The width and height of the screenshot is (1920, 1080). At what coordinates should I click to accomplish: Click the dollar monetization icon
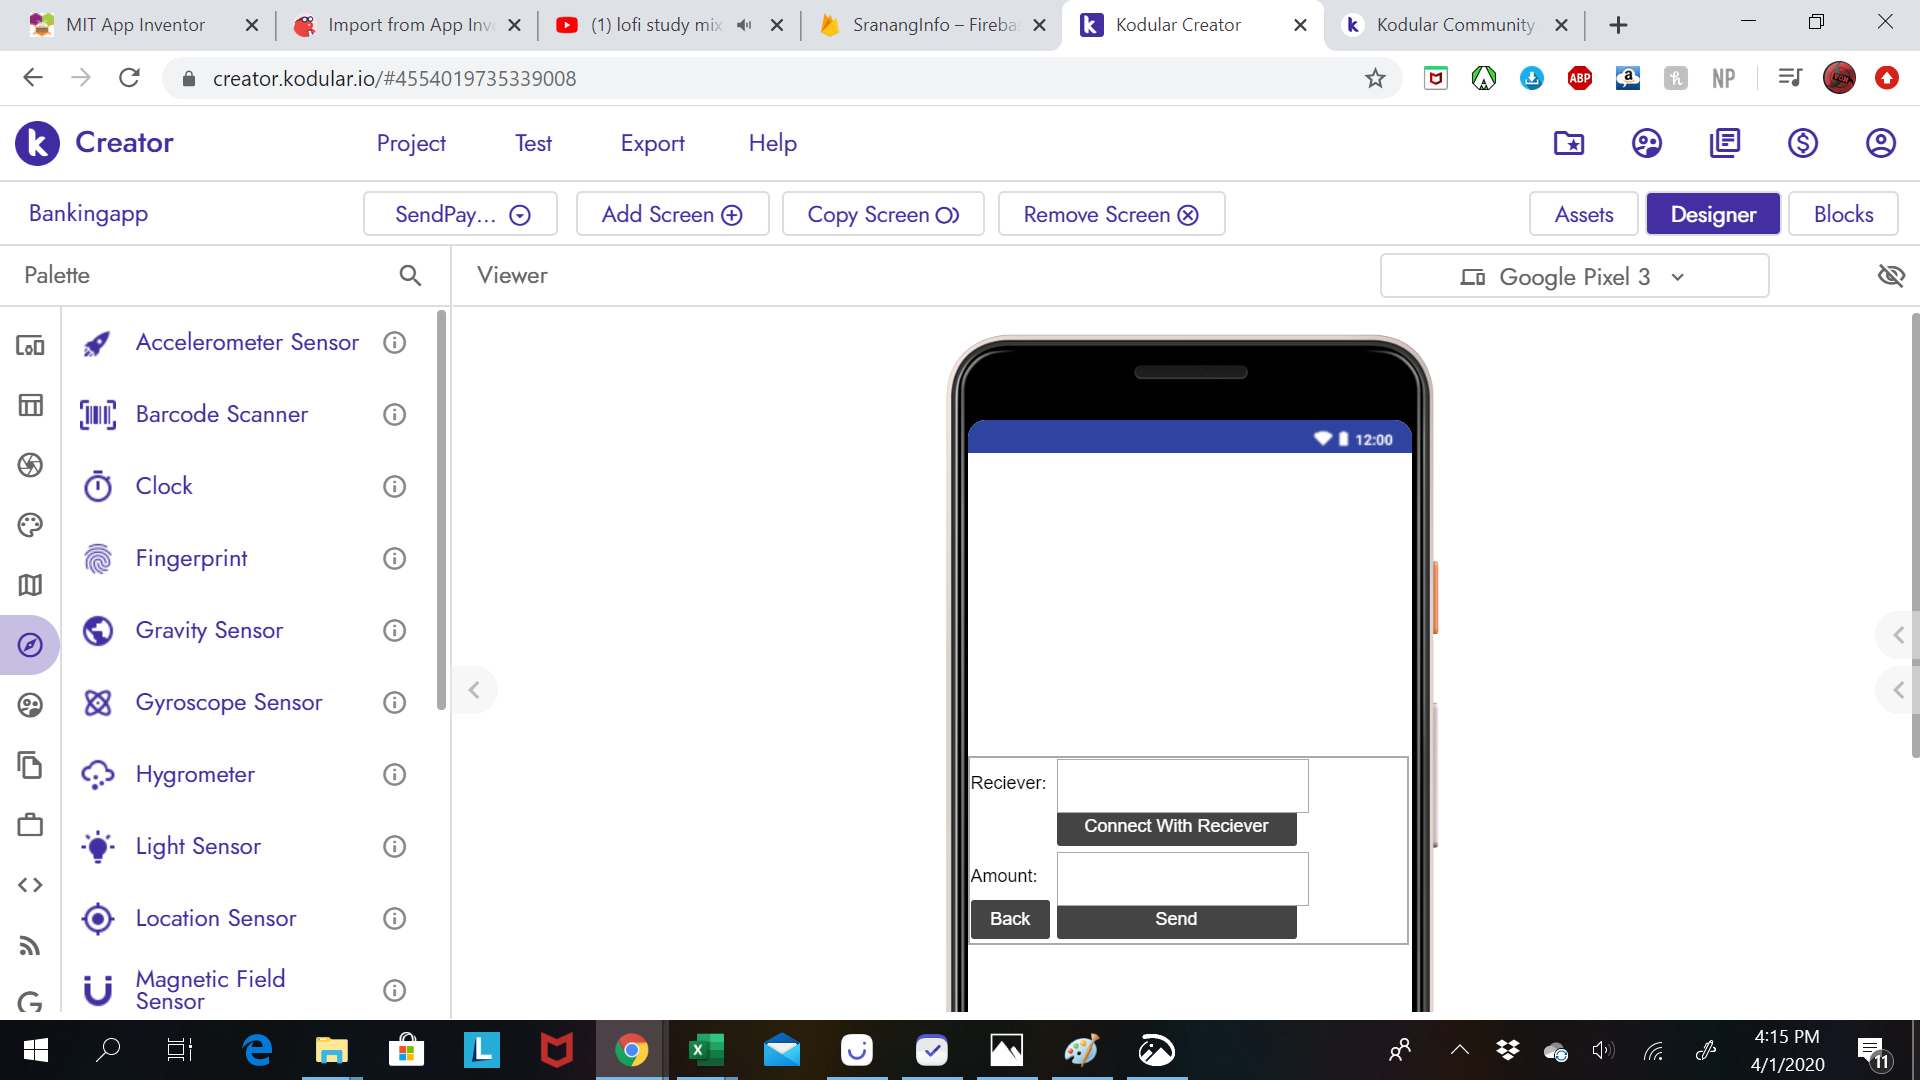click(1802, 143)
